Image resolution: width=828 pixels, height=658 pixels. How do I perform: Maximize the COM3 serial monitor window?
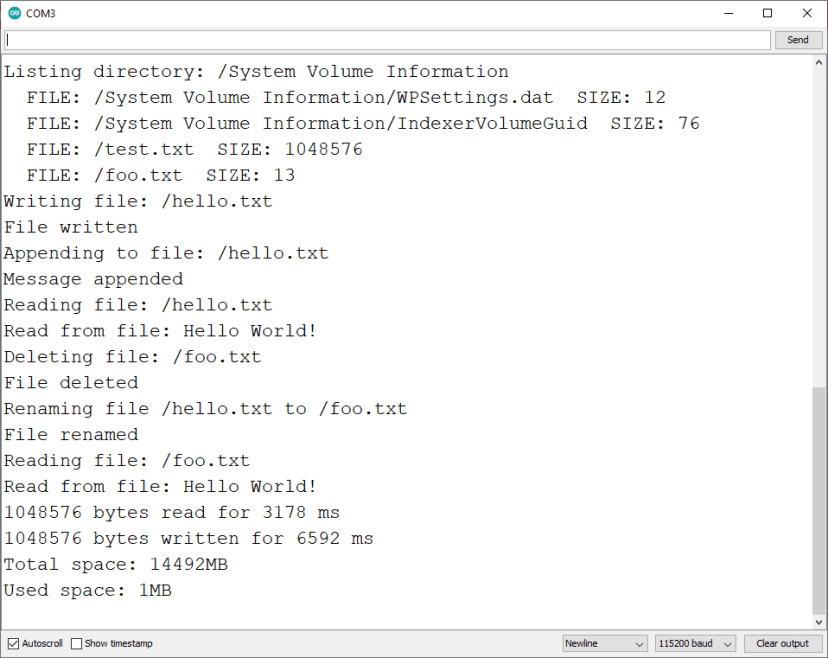[767, 13]
